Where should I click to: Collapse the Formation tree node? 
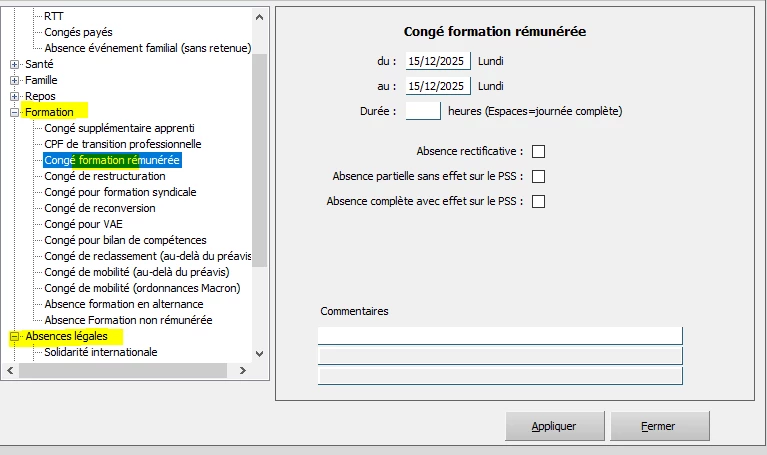15,112
